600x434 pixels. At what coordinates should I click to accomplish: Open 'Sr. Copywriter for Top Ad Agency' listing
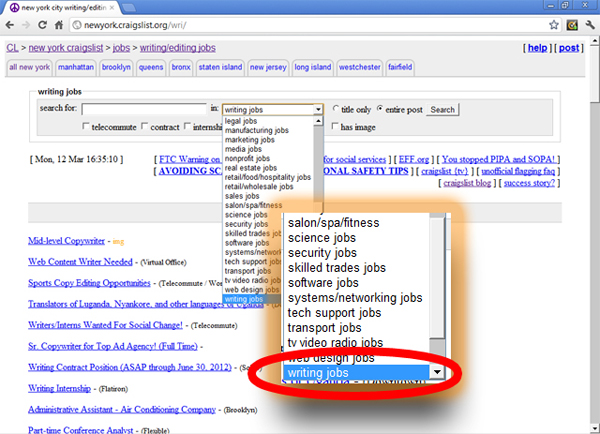pyautogui.click(x=113, y=346)
